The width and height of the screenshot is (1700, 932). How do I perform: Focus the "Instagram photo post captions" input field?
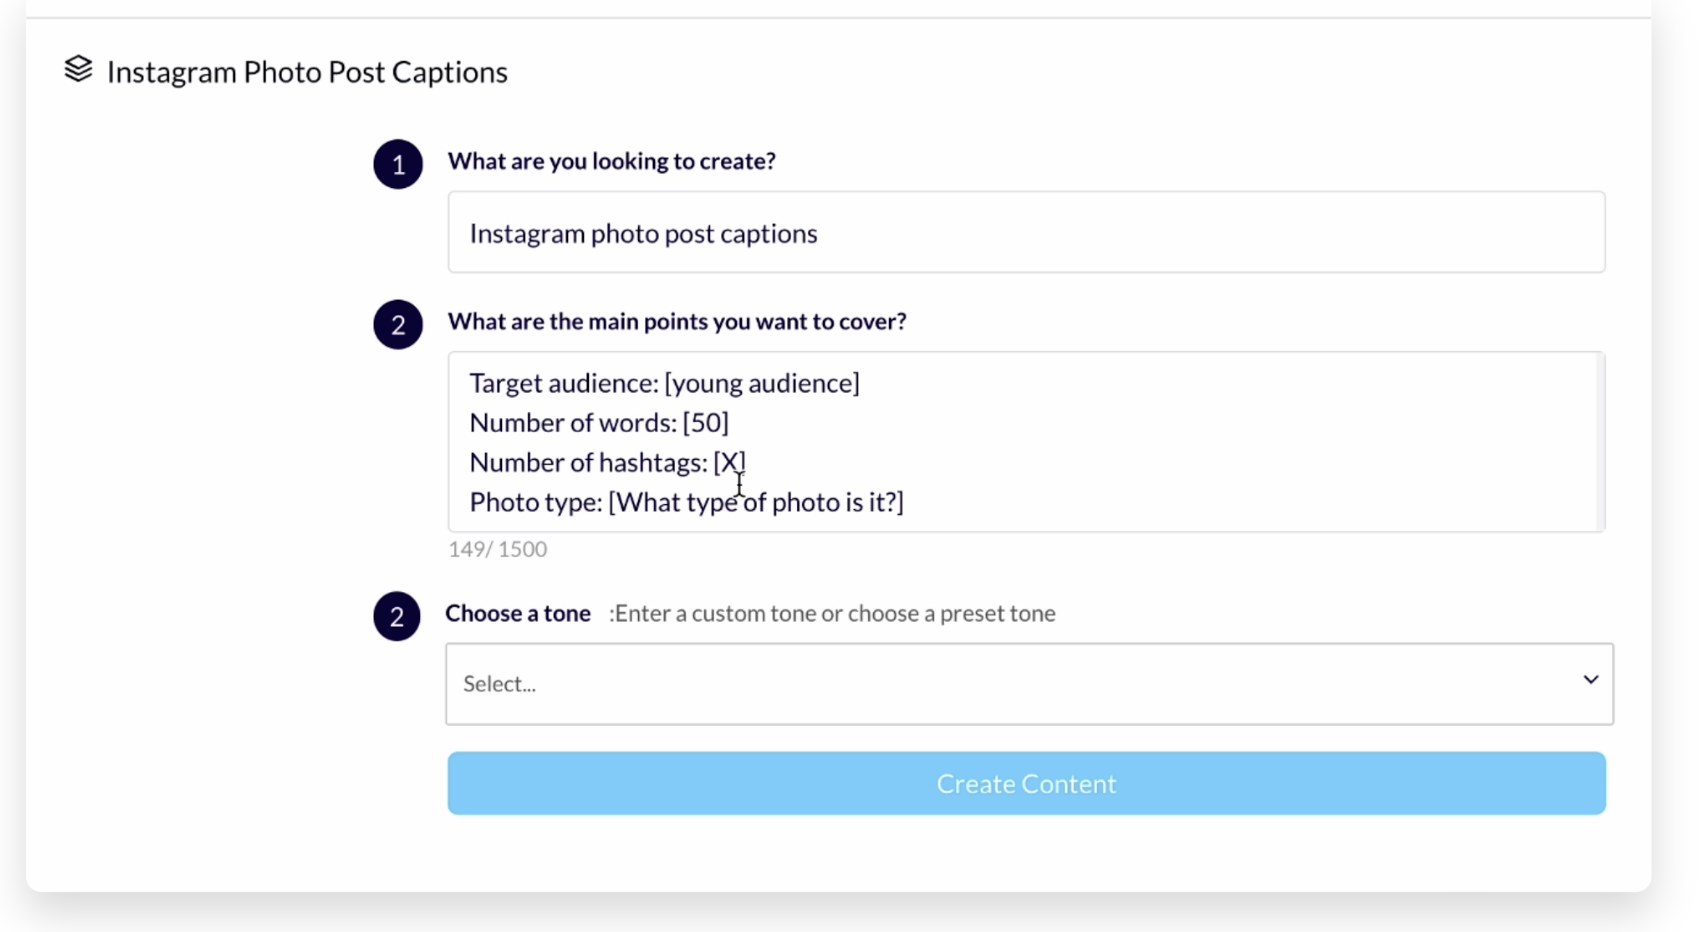point(1026,233)
